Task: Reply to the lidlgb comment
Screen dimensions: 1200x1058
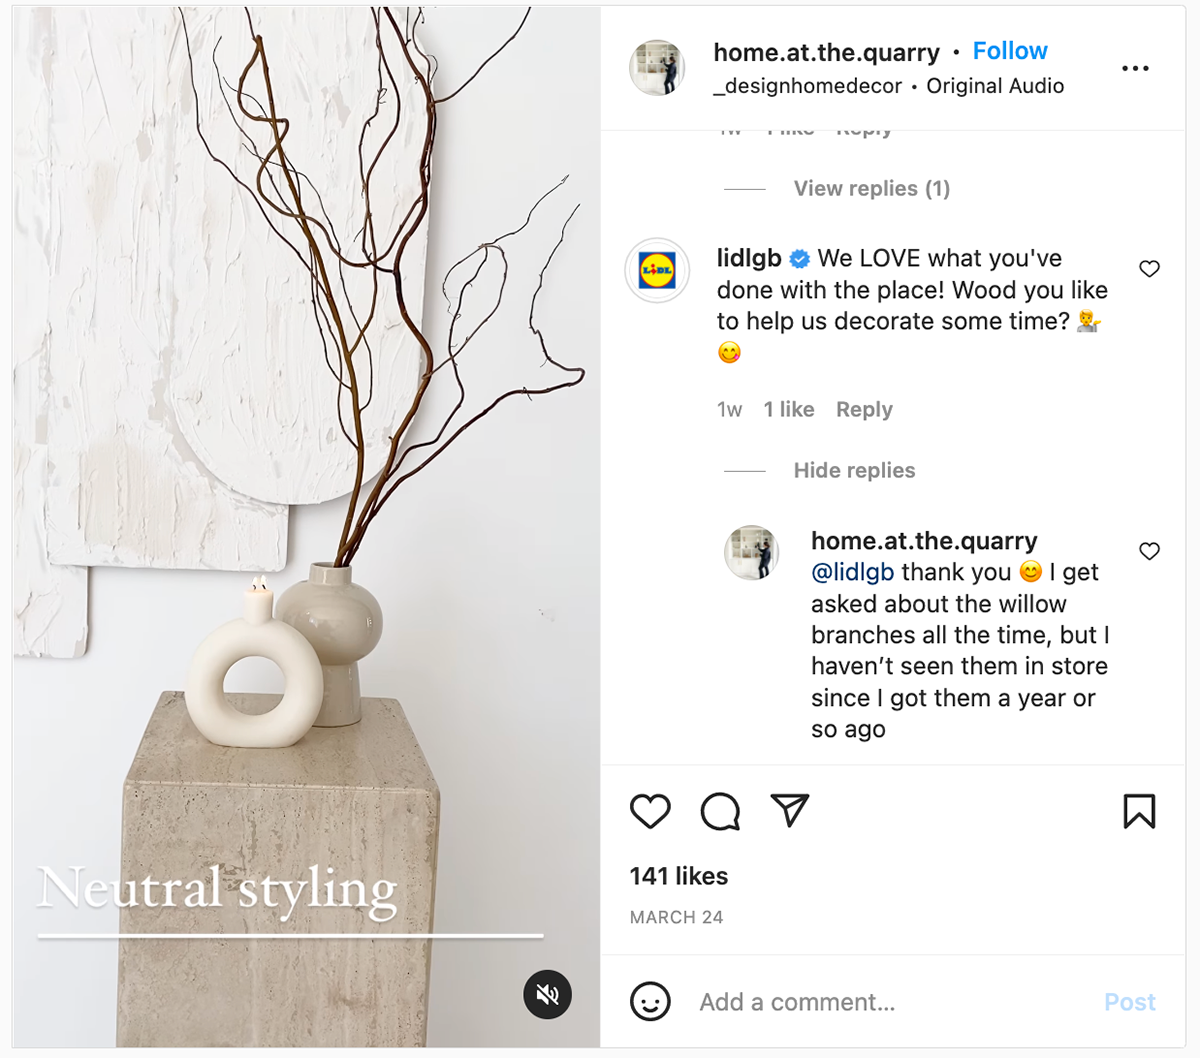Action: (864, 409)
